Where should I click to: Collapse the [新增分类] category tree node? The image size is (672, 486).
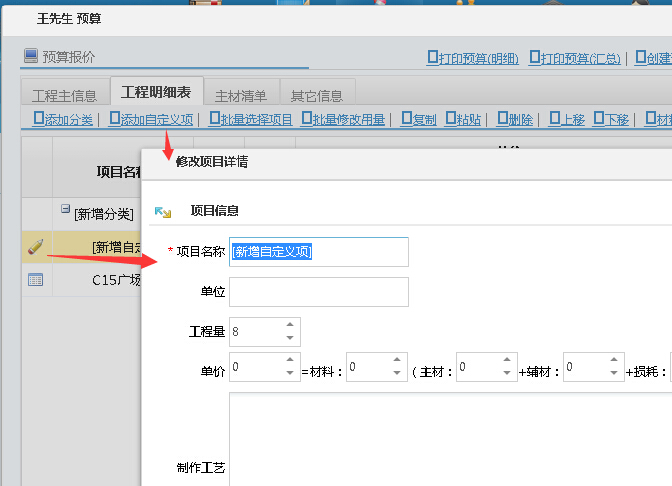pos(66,210)
